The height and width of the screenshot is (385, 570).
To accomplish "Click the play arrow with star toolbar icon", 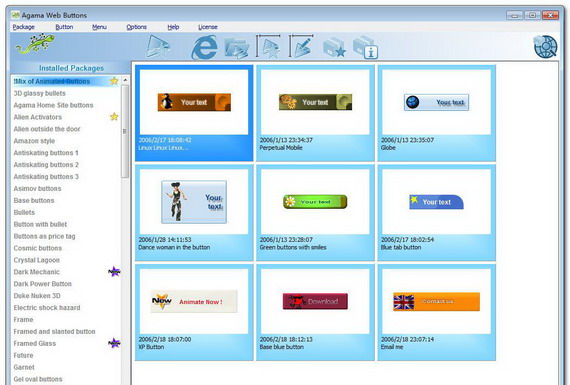I will point(158,47).
